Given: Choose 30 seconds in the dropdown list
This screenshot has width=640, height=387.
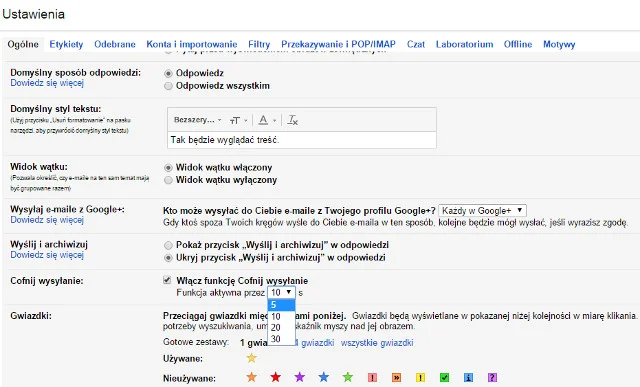Looking at the screenshot, I should 281,339.
